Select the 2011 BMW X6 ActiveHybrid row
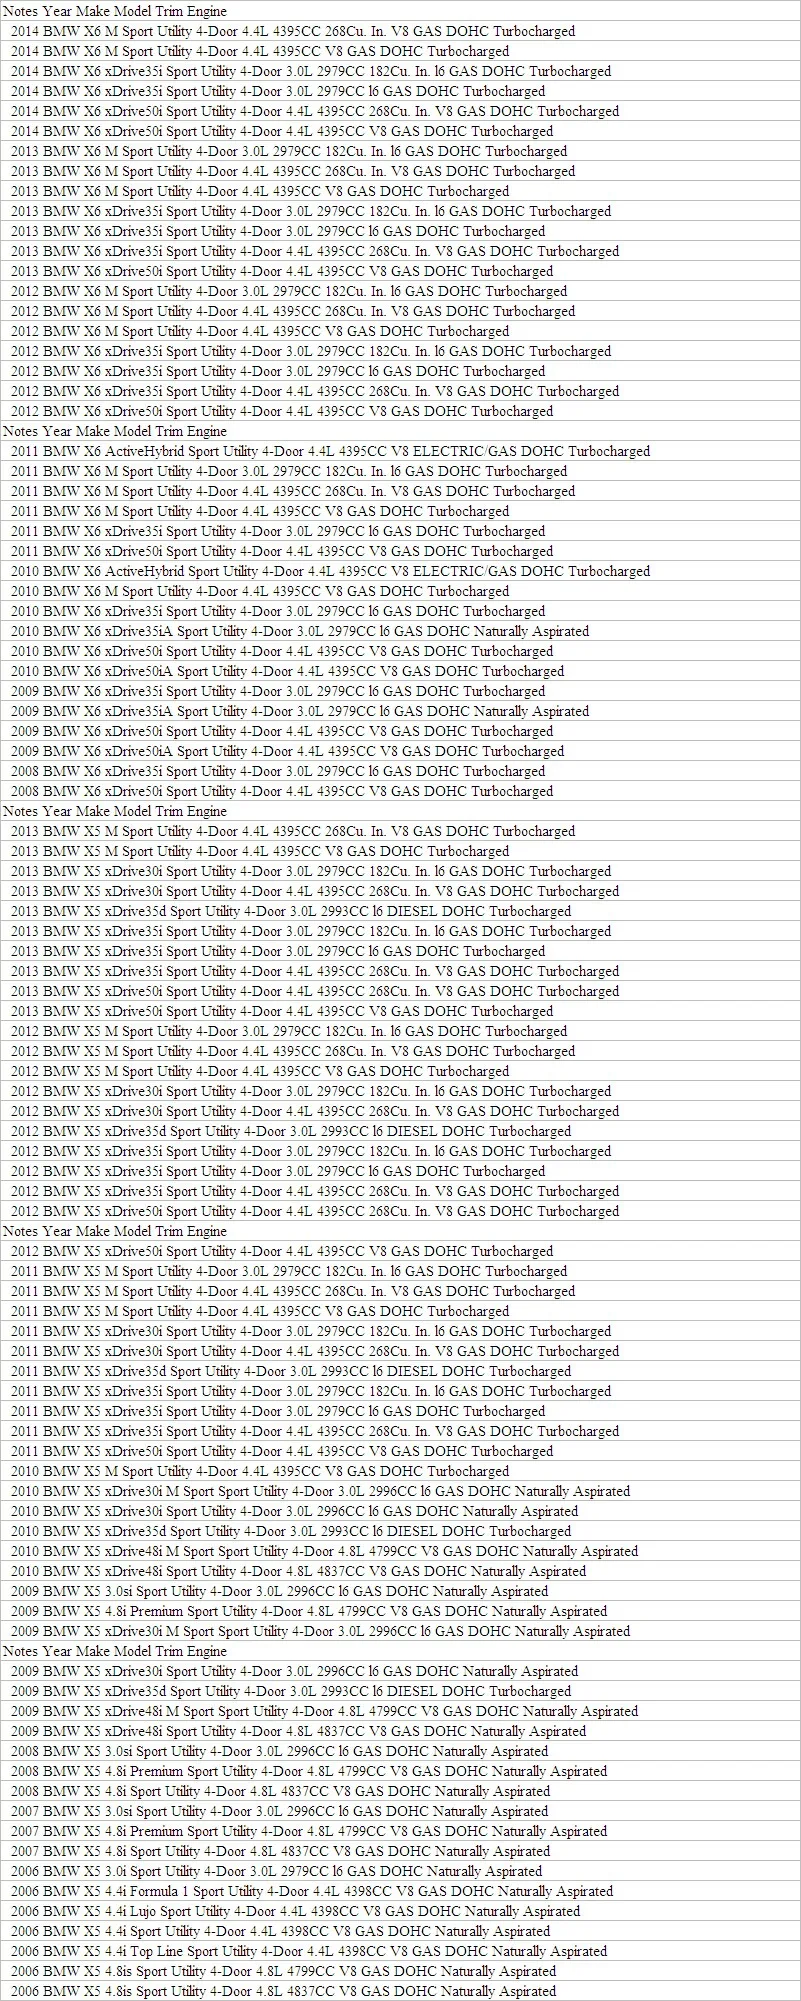Screen dimensions: 801x2001 point(400,451)
